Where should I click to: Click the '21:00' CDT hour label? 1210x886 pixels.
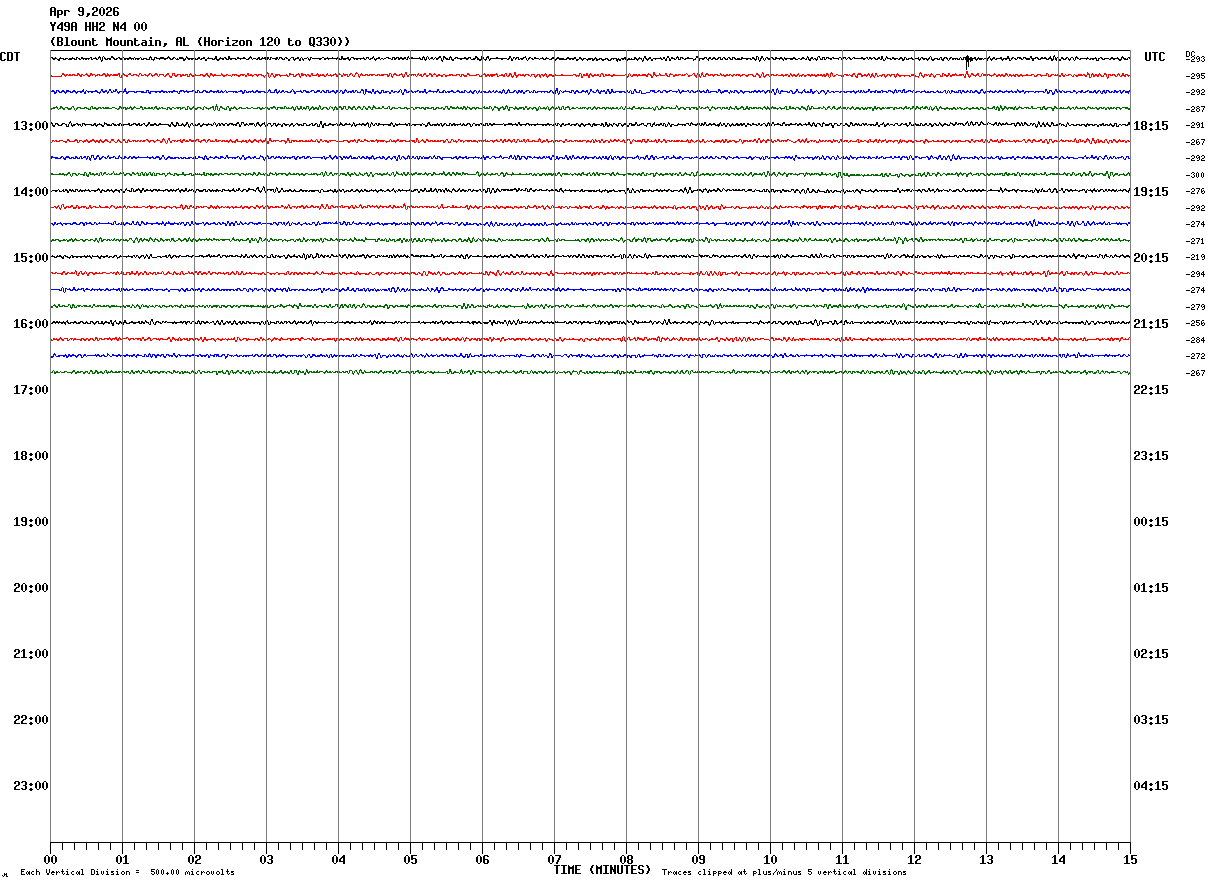pos(31,653)
